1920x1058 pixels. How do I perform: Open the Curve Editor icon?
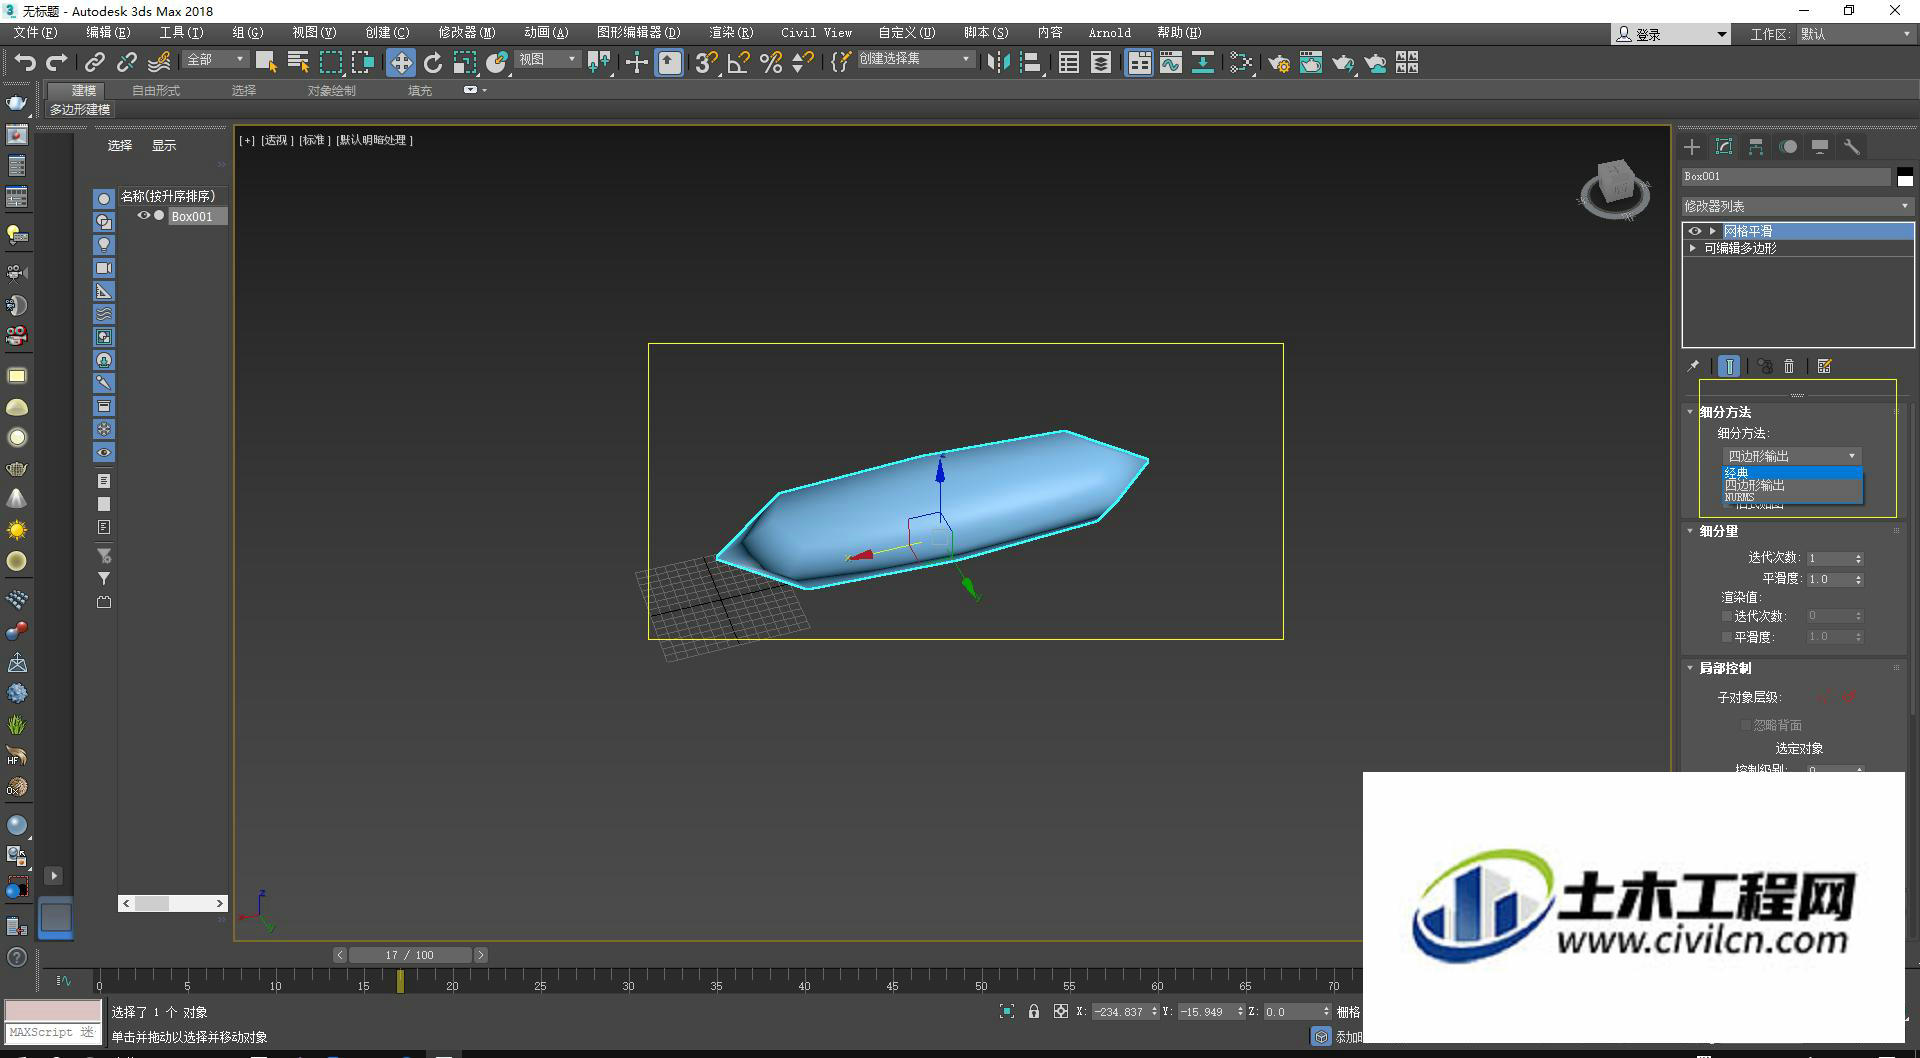click(1171, 62)
